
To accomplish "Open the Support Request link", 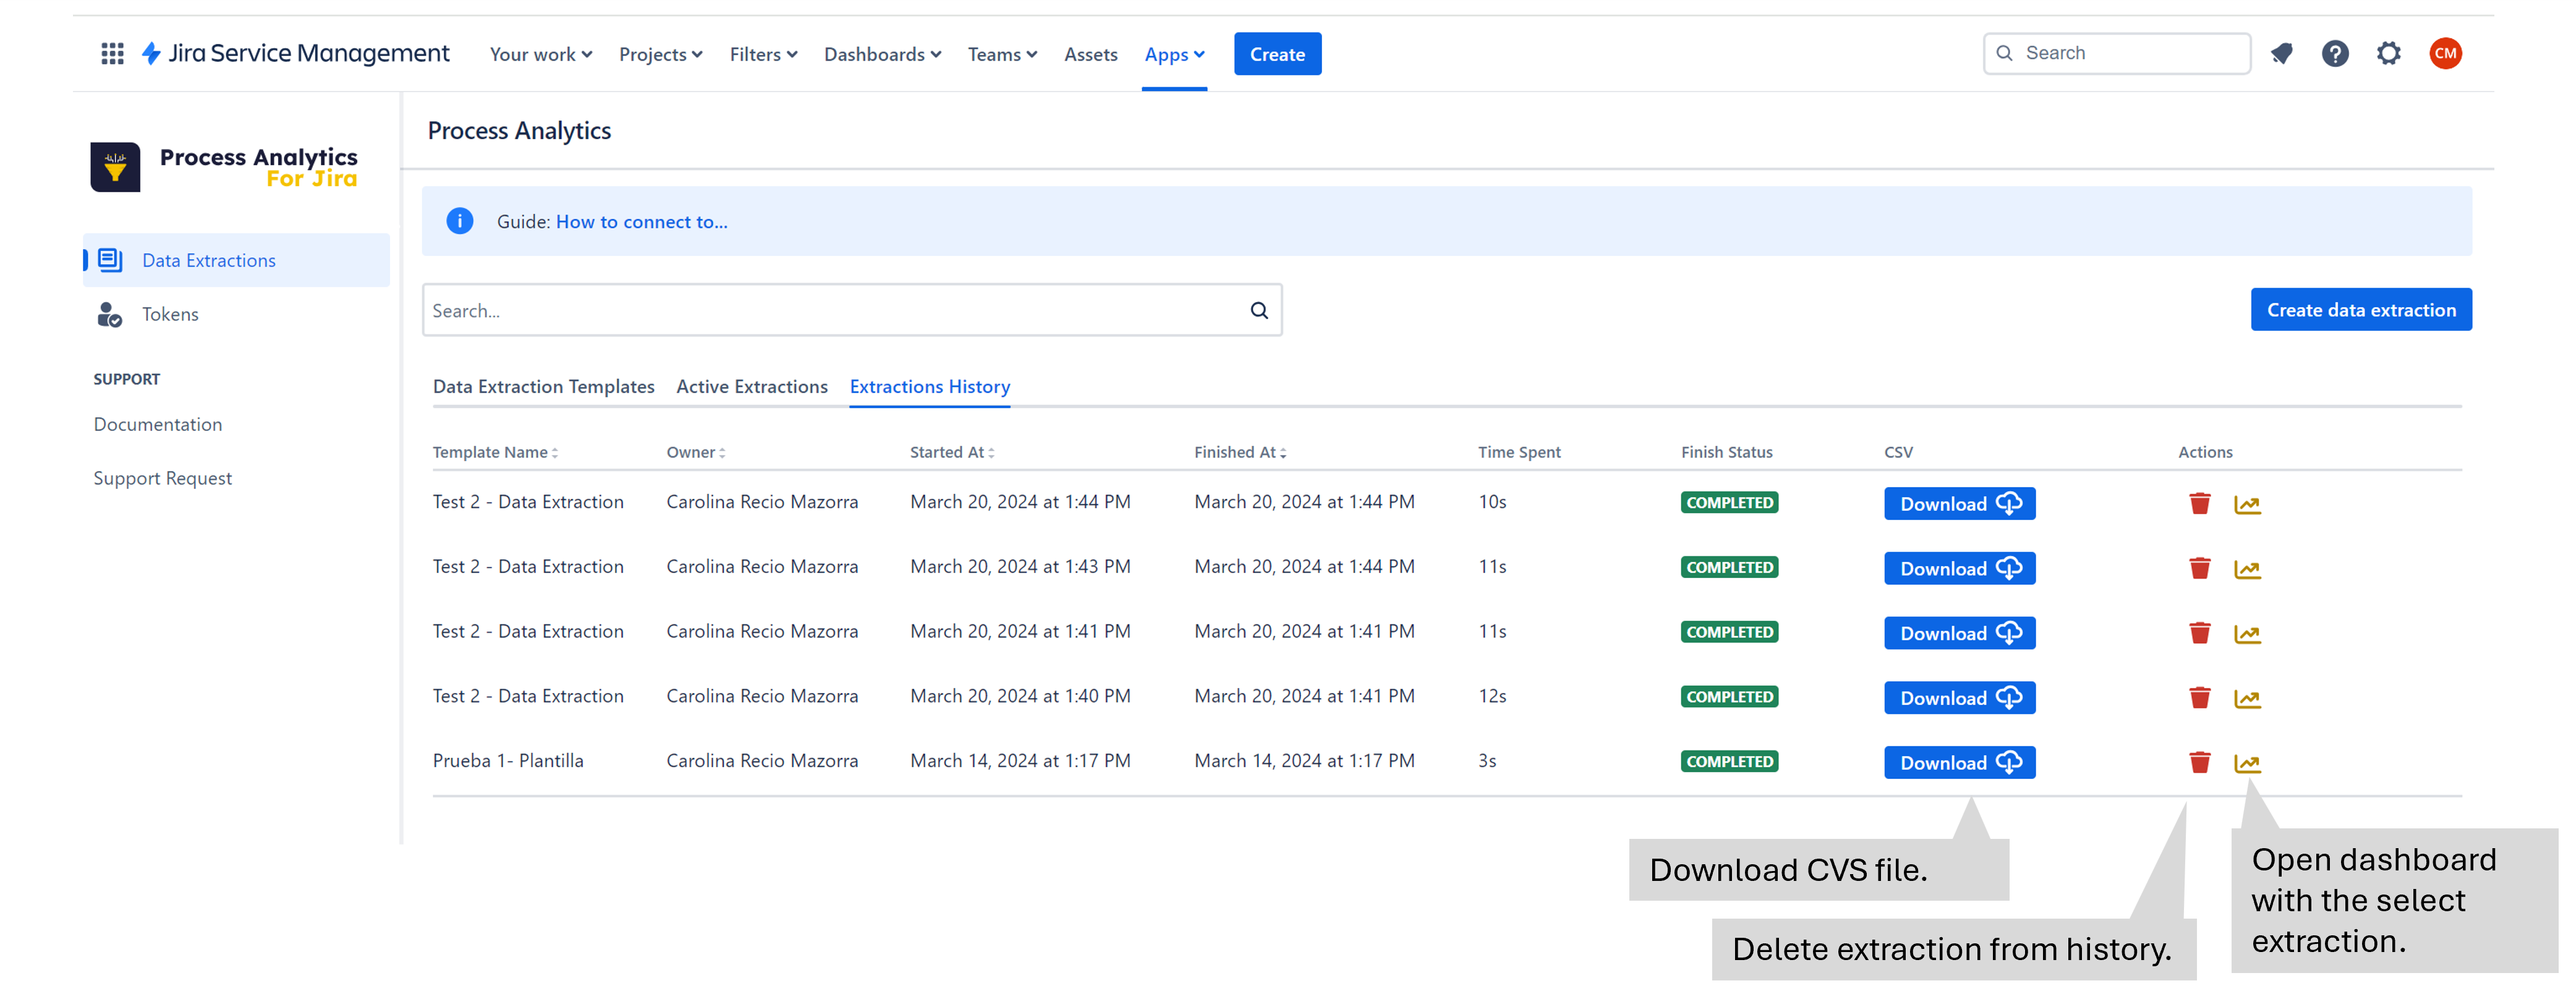I will (x=162, y=478).
